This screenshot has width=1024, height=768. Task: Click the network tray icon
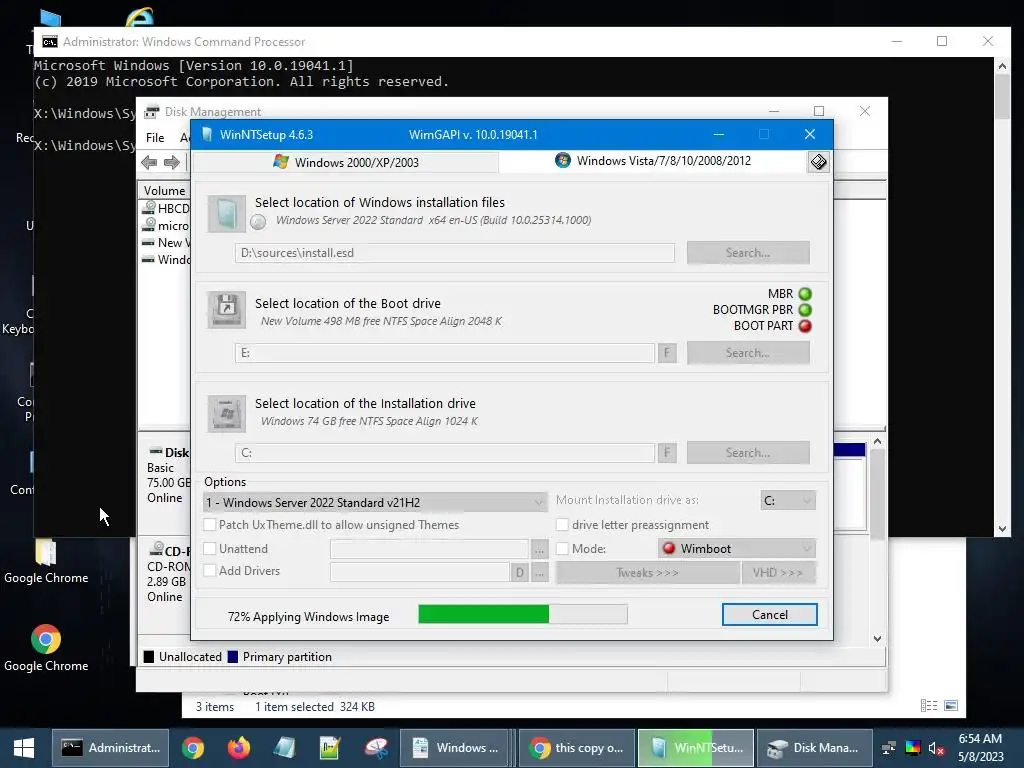click(x=889, y=748)
